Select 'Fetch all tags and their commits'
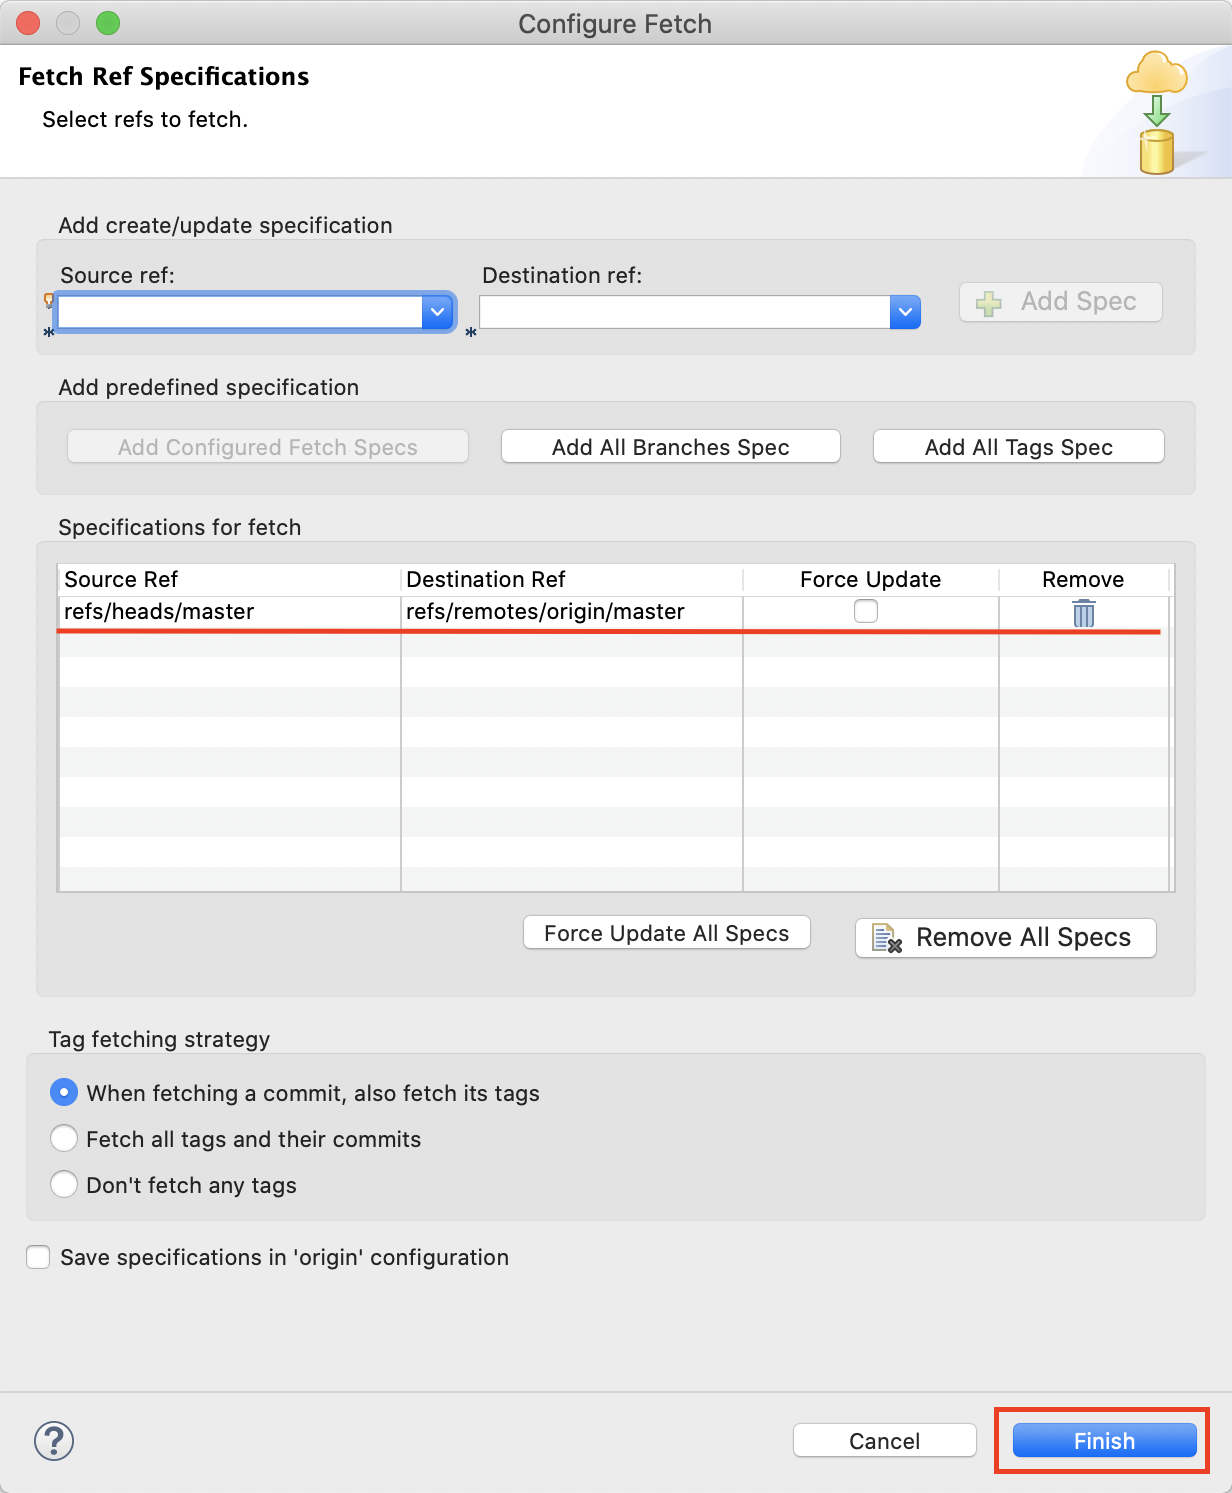The width and height of the screenshot is (1232, 1493). click(64, 1139)
